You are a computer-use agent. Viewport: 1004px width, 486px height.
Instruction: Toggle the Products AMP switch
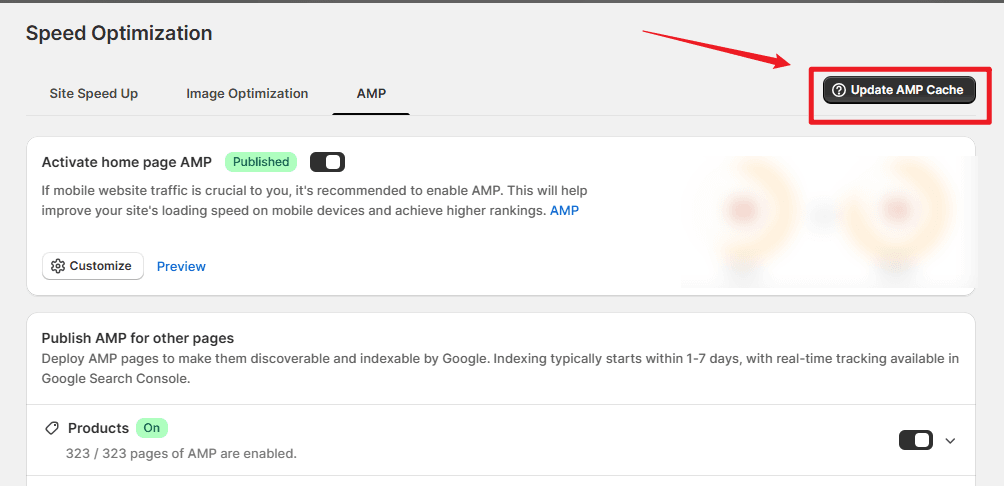(916, 441)
